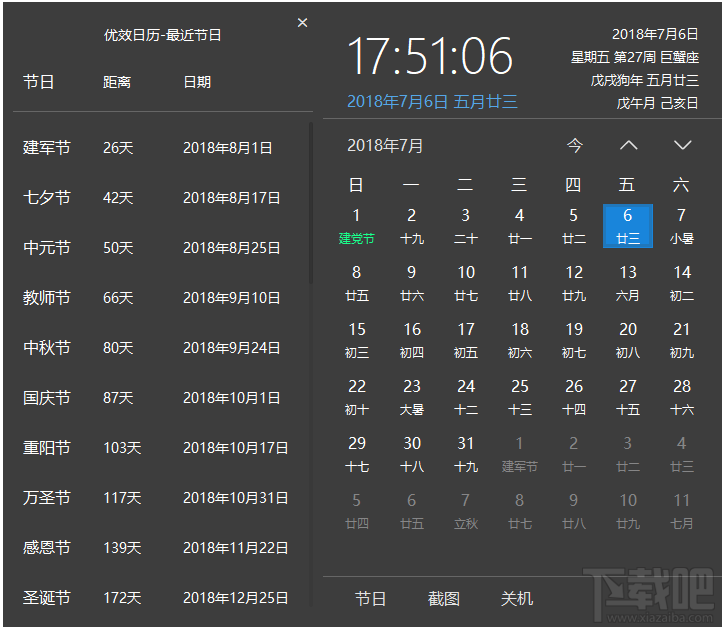Expand the 2018年7月 month header
Image resolution: width=722 pixels, height=628 pixels.
385,146
